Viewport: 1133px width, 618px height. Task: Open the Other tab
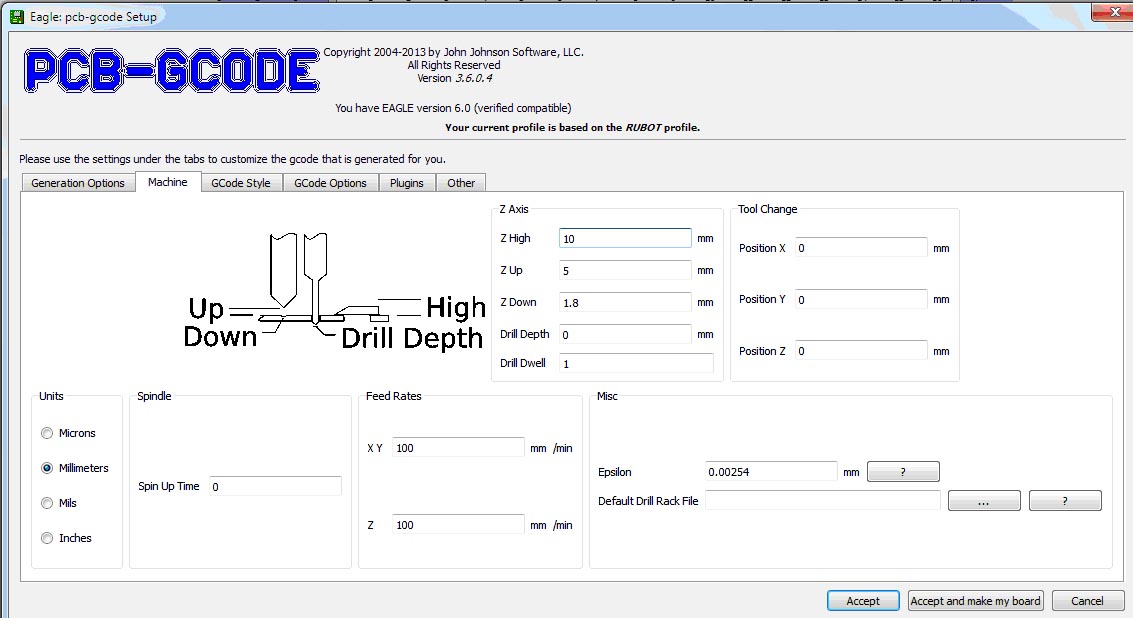[x=461, y=183]
